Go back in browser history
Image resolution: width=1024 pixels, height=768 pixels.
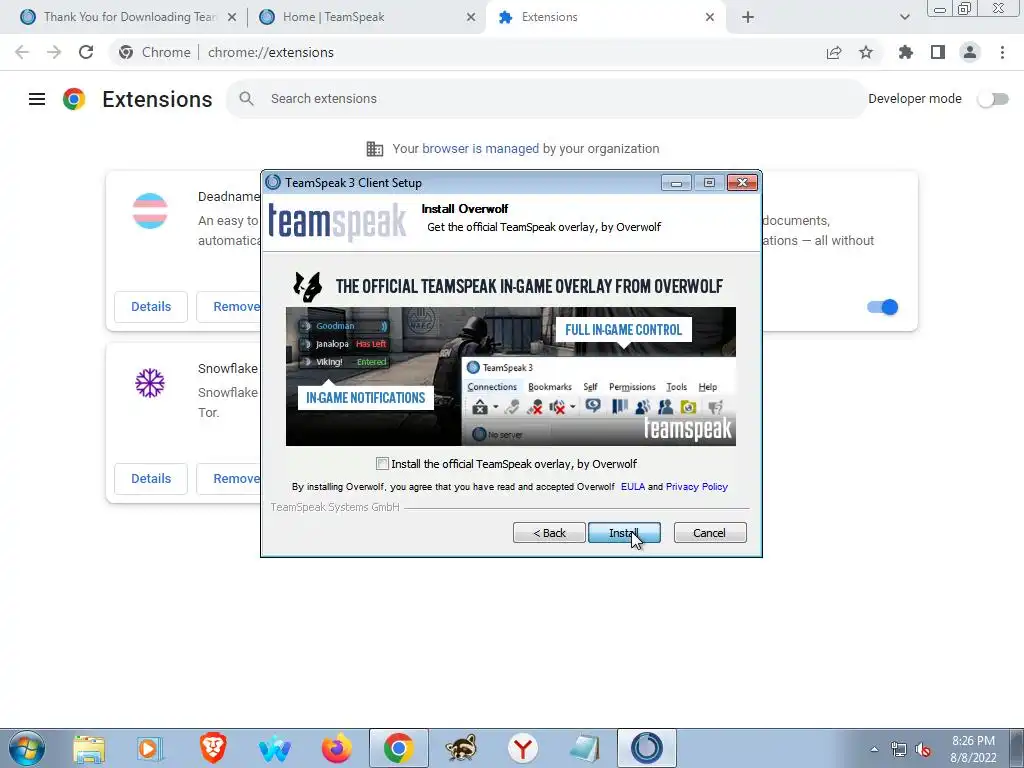pyautogui.click(x=22, y=52)
